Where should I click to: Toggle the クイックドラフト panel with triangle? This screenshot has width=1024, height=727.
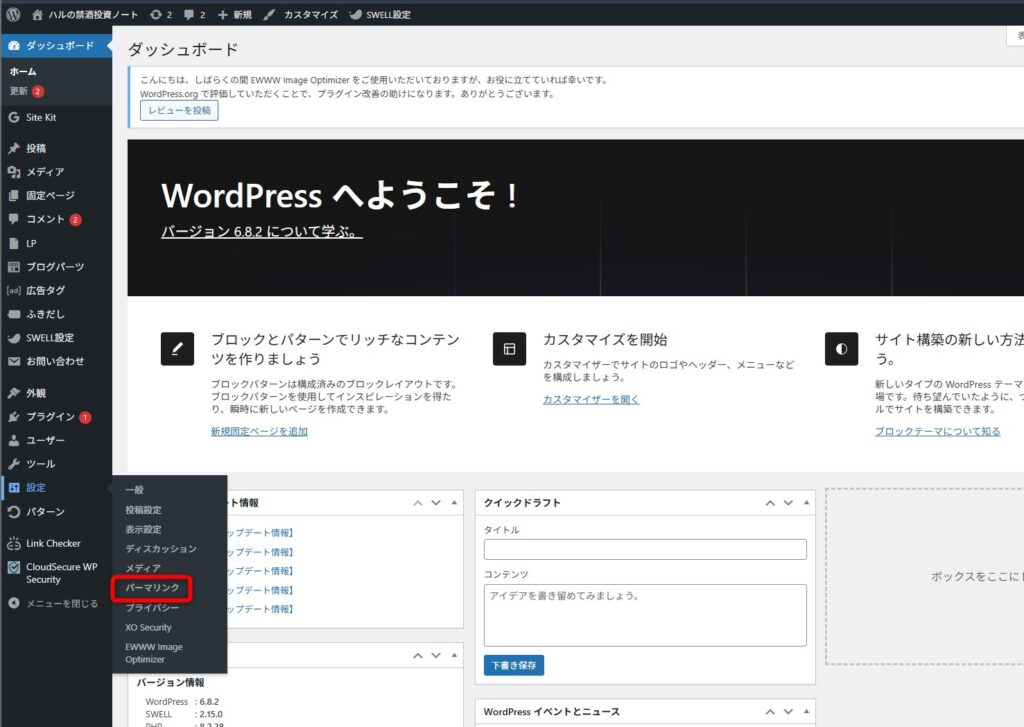tap(807, 503)
